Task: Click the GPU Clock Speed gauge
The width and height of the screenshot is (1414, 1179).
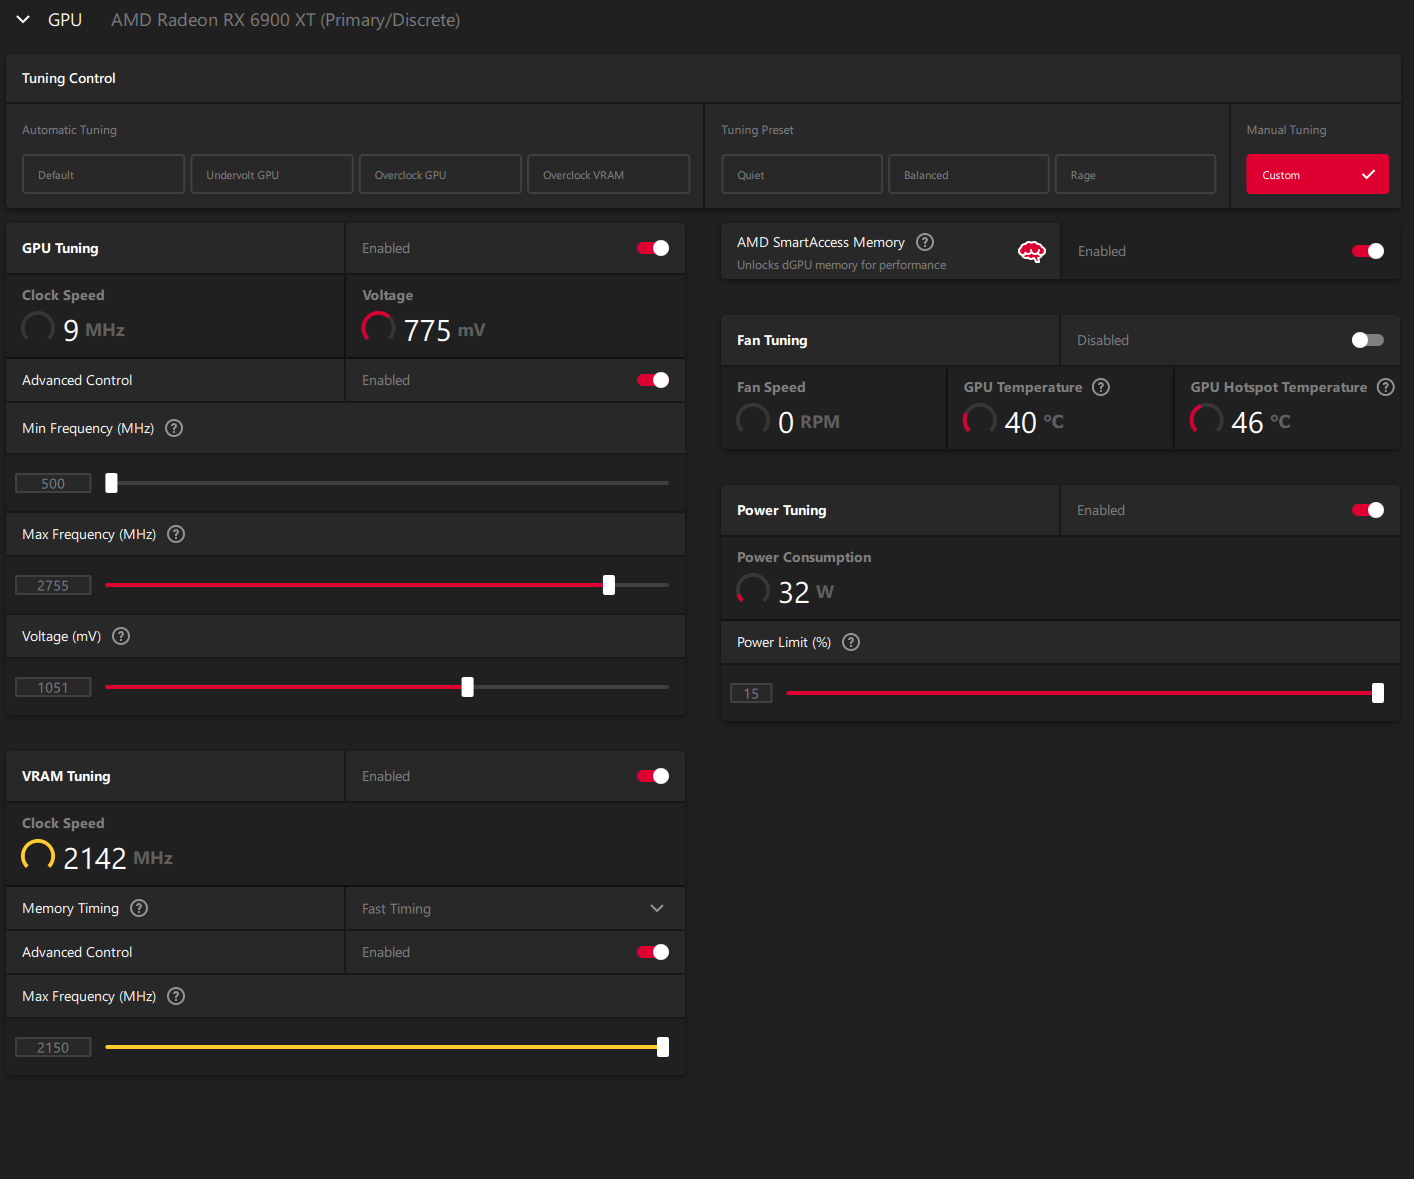Action: pos(38,327)
